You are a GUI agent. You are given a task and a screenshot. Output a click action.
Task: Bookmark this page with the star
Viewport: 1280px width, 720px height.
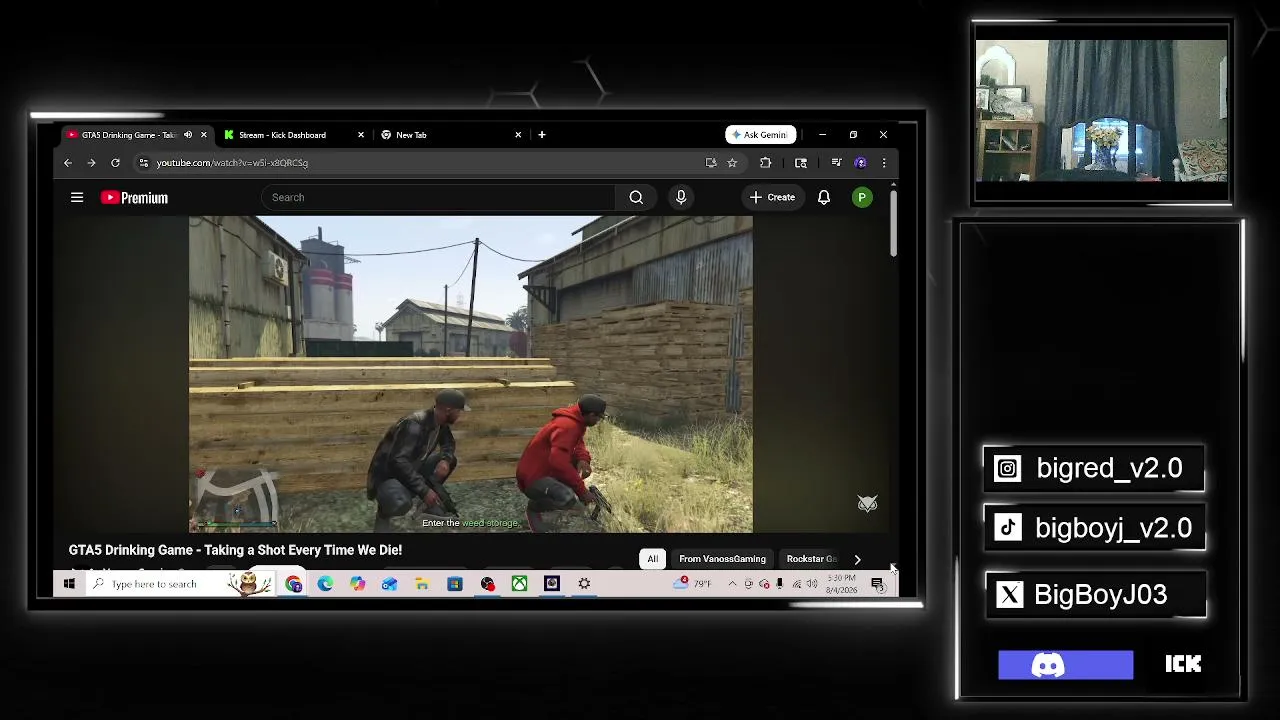click(732, 163)
